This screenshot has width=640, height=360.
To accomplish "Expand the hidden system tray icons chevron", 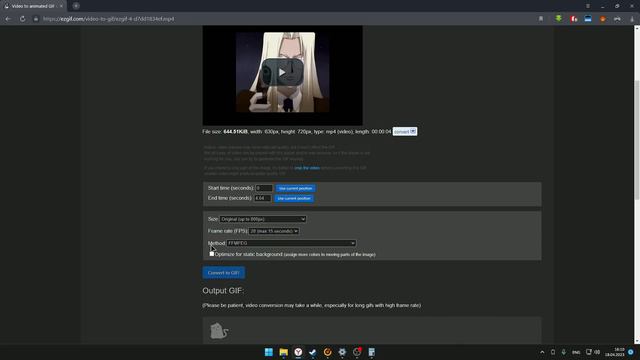I will pyautogui.click(x=542, y=352).
